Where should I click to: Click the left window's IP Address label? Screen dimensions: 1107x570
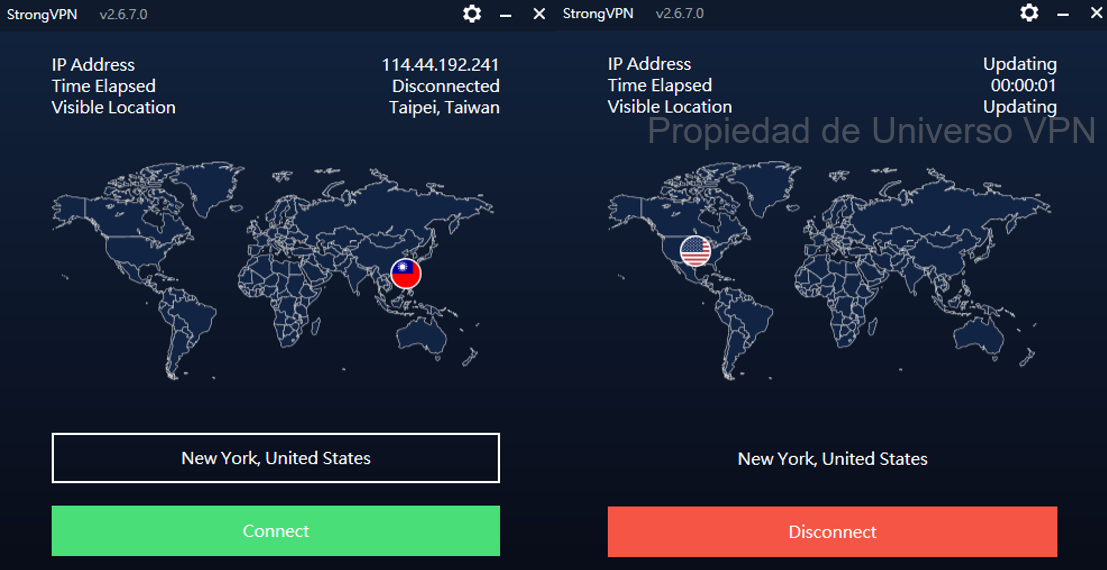tap(93, 65)
